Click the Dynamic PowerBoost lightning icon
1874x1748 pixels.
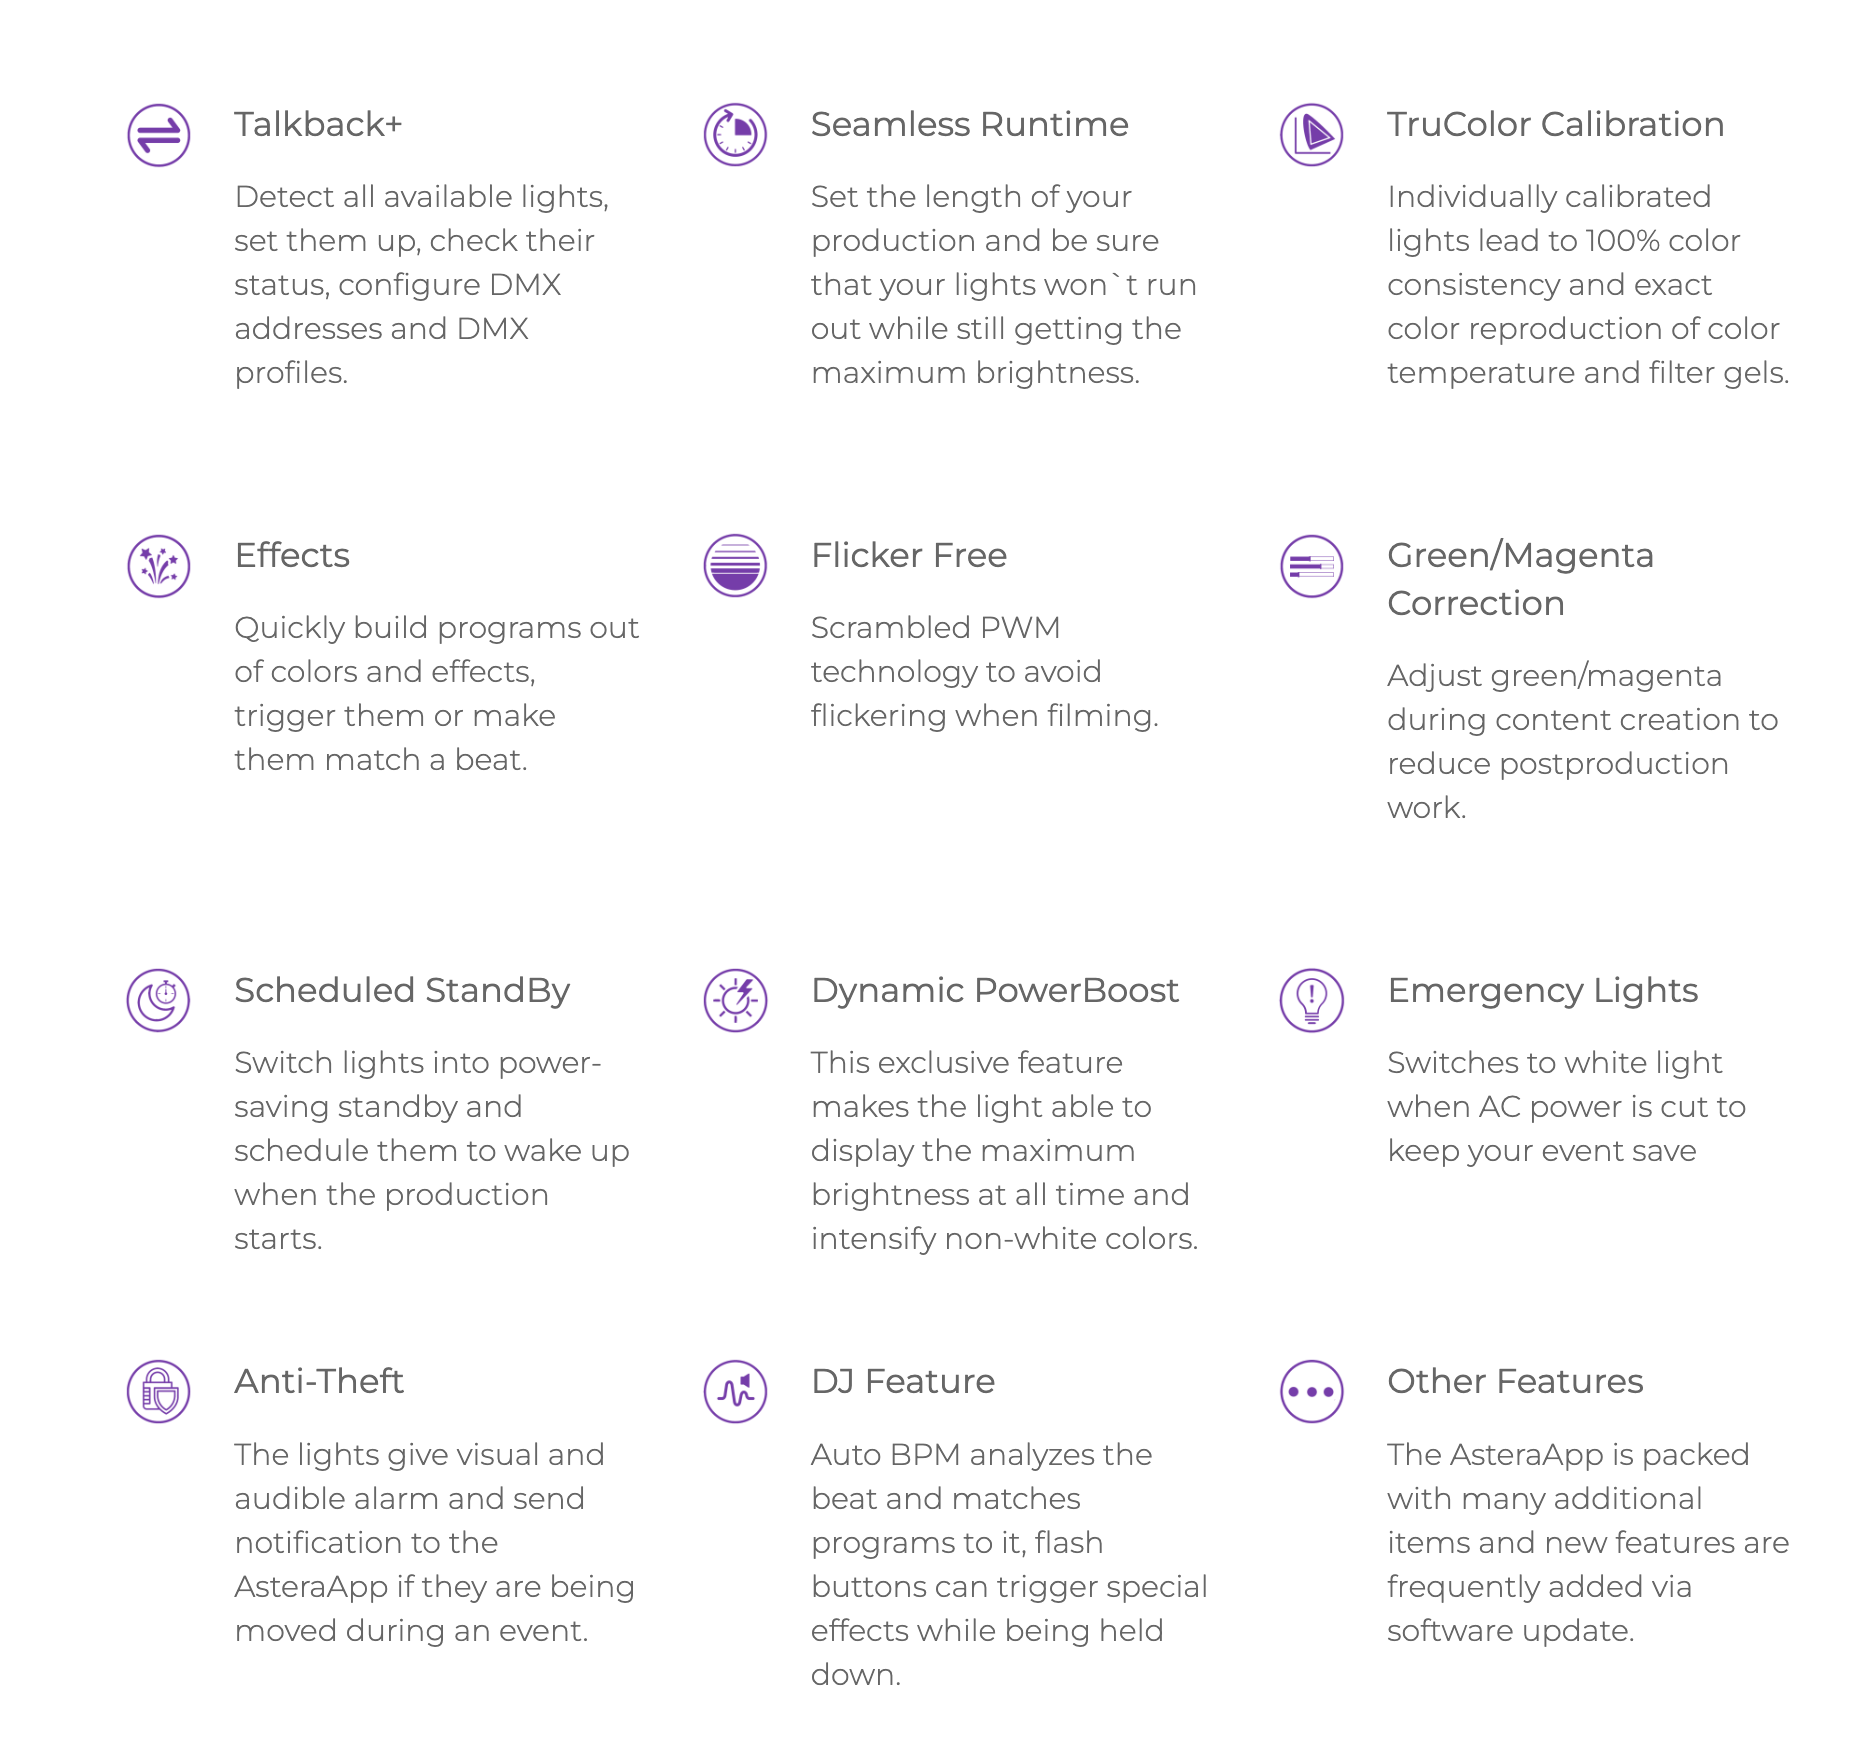tap(735, 1000)
